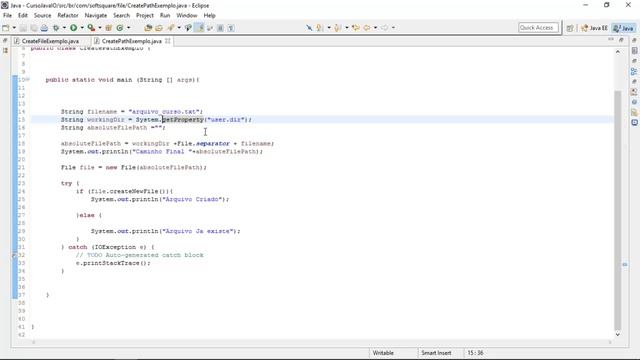Viewport: 640px width, 360px height.
Task: Click the Debug bug icon
Action: pos(56,28)
